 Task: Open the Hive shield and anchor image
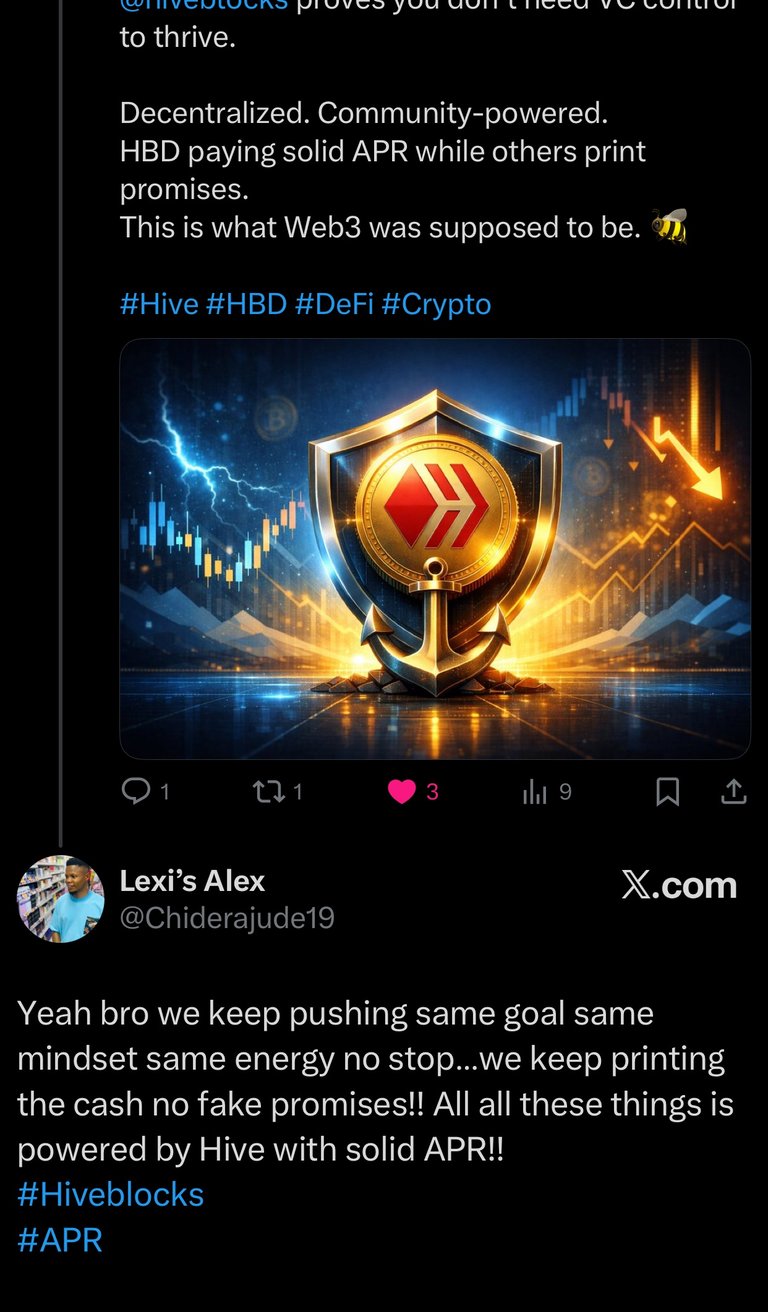435,549
